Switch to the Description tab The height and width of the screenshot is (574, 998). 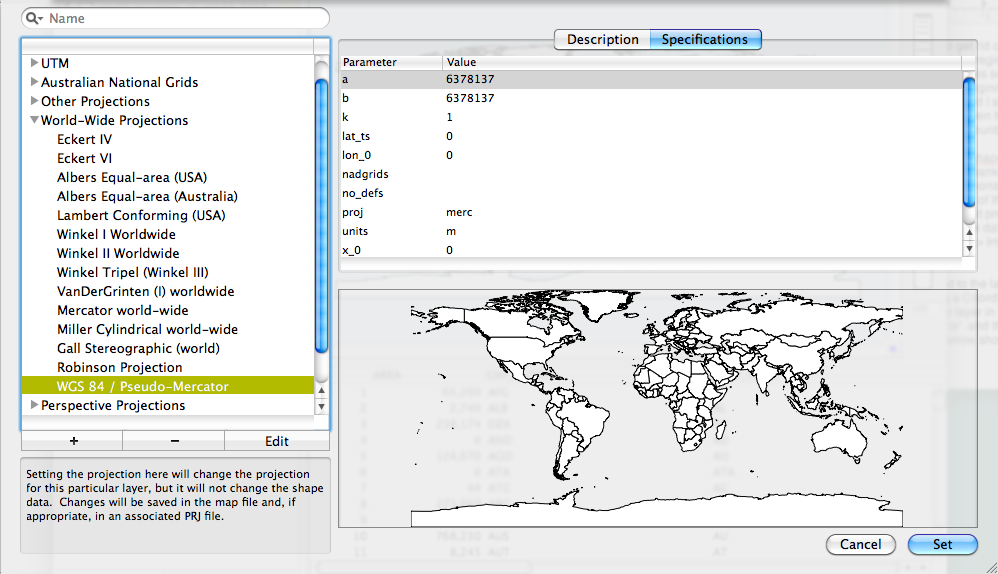602,39
